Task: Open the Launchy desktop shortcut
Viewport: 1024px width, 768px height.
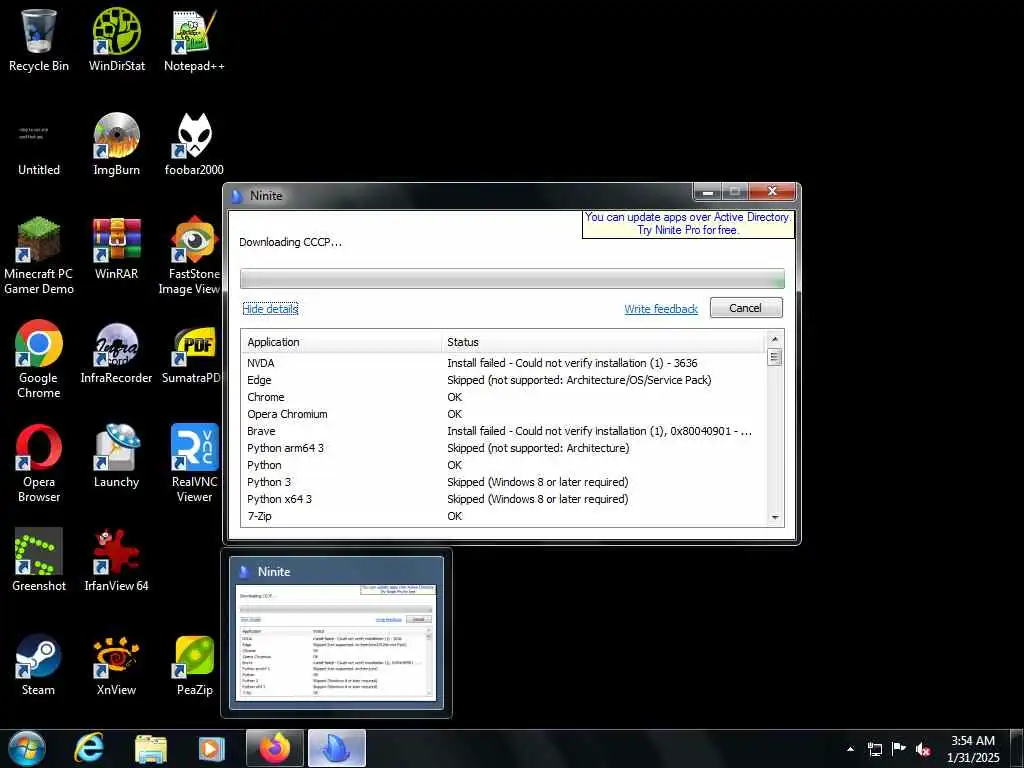Action: coord(117,457)
